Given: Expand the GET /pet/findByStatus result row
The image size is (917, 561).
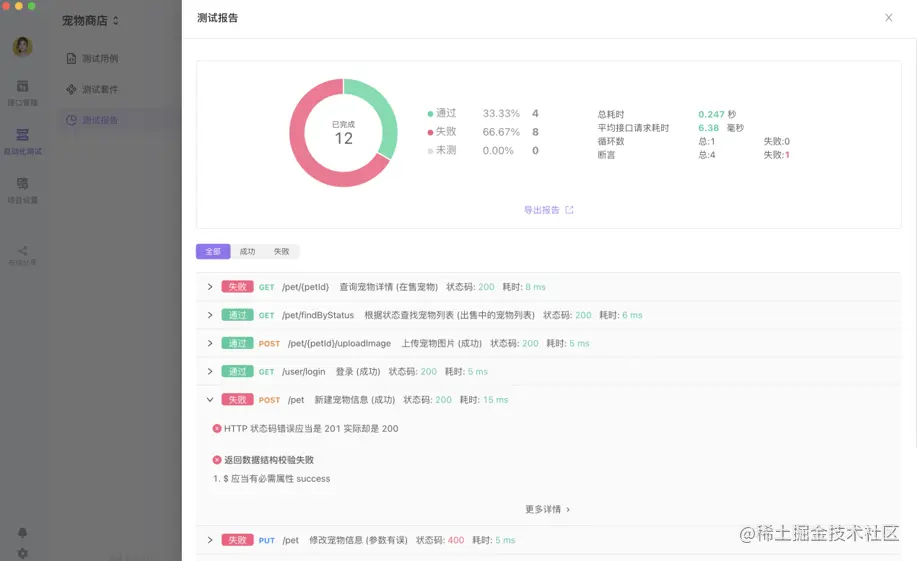Looking at the screenshot, I should 210,315.
